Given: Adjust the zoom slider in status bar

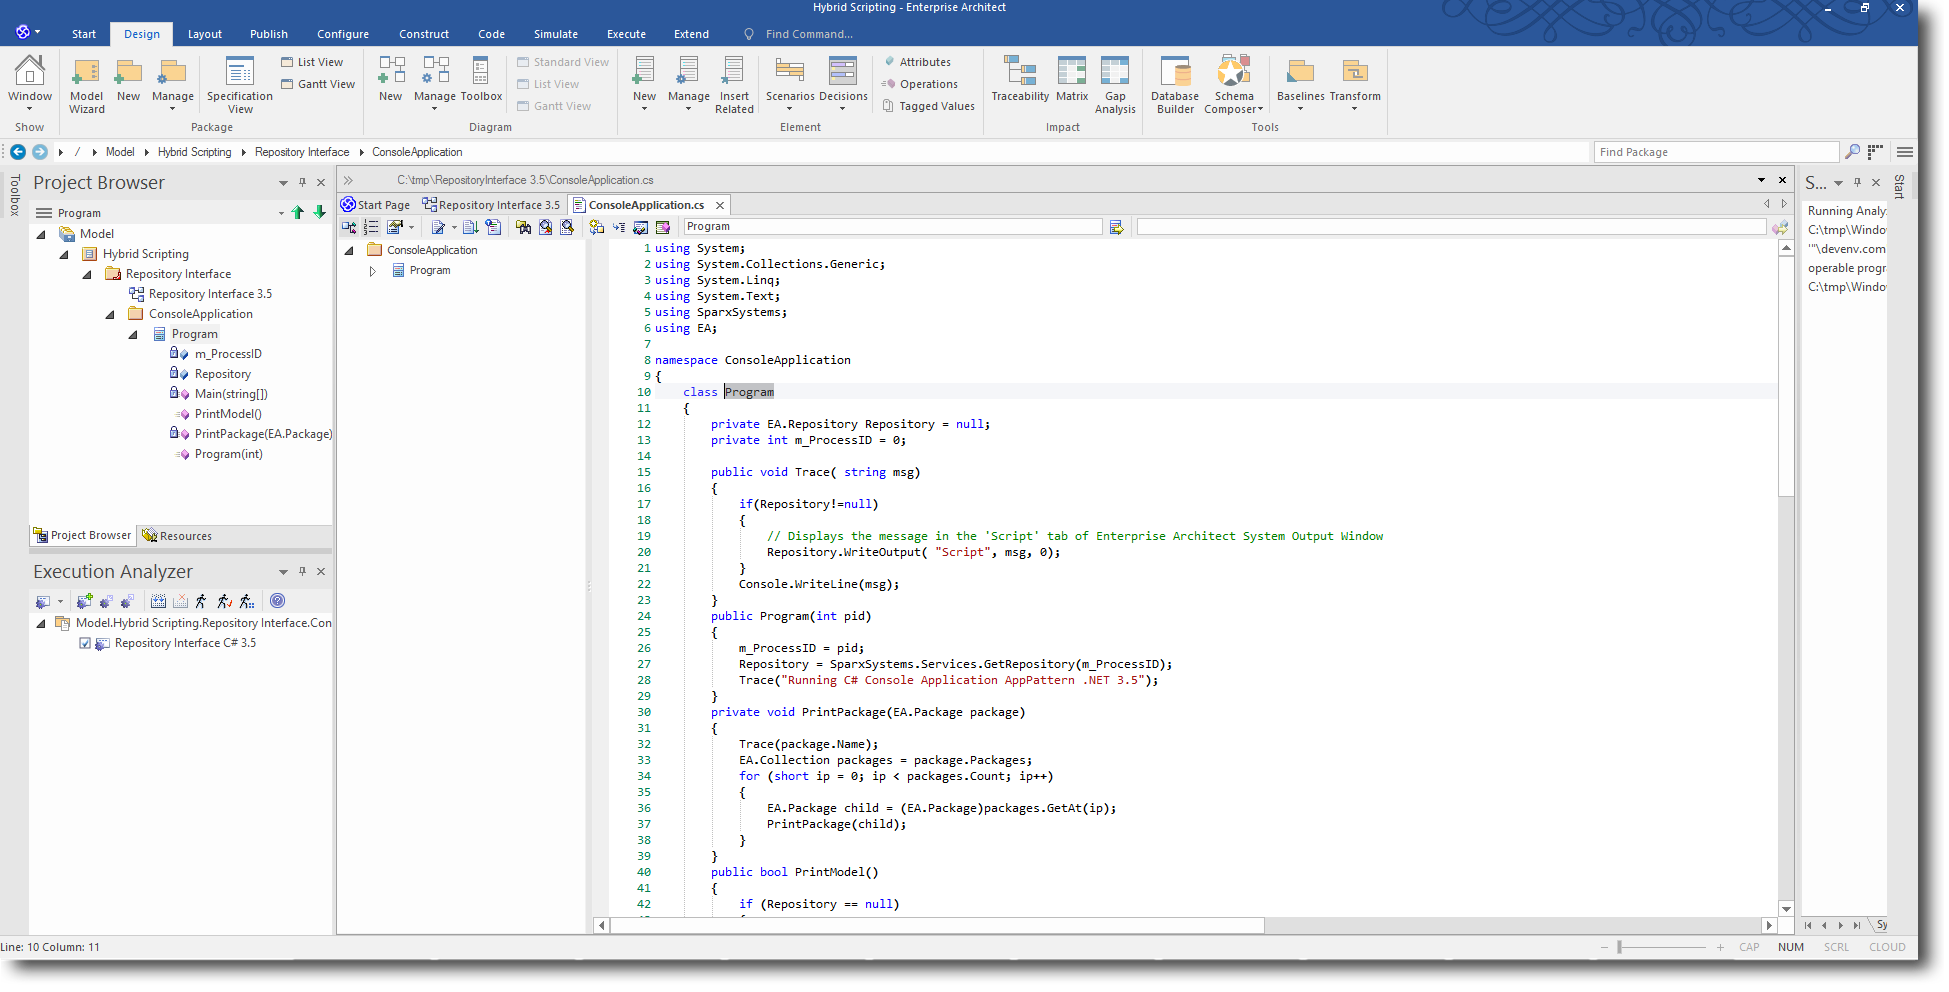Looking at the screenshot, I should [x=1619, y=947].
